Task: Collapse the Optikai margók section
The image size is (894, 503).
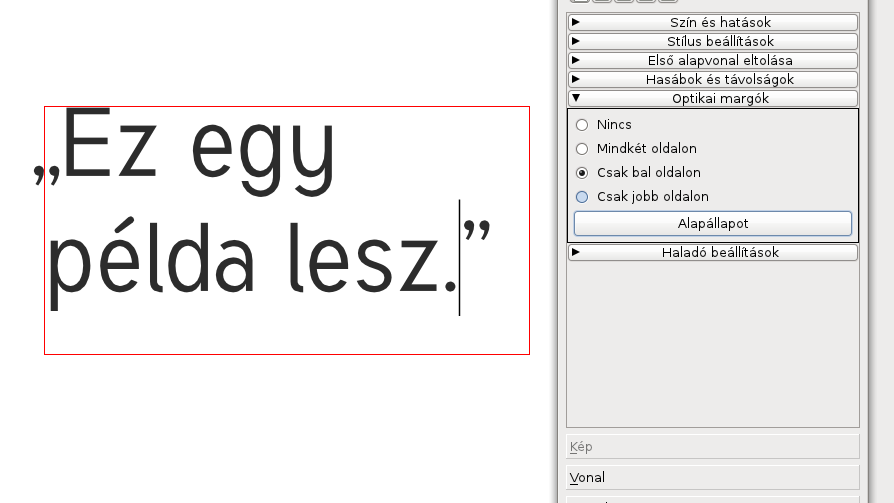Action: [x=713, y=98]
